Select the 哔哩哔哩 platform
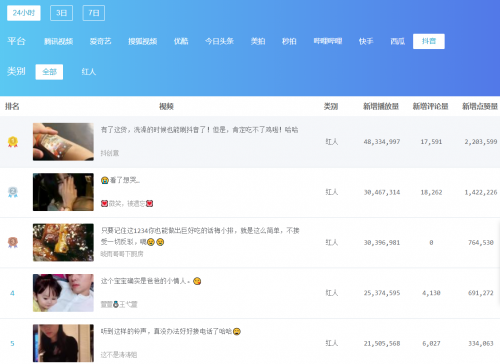 point(328,41)
